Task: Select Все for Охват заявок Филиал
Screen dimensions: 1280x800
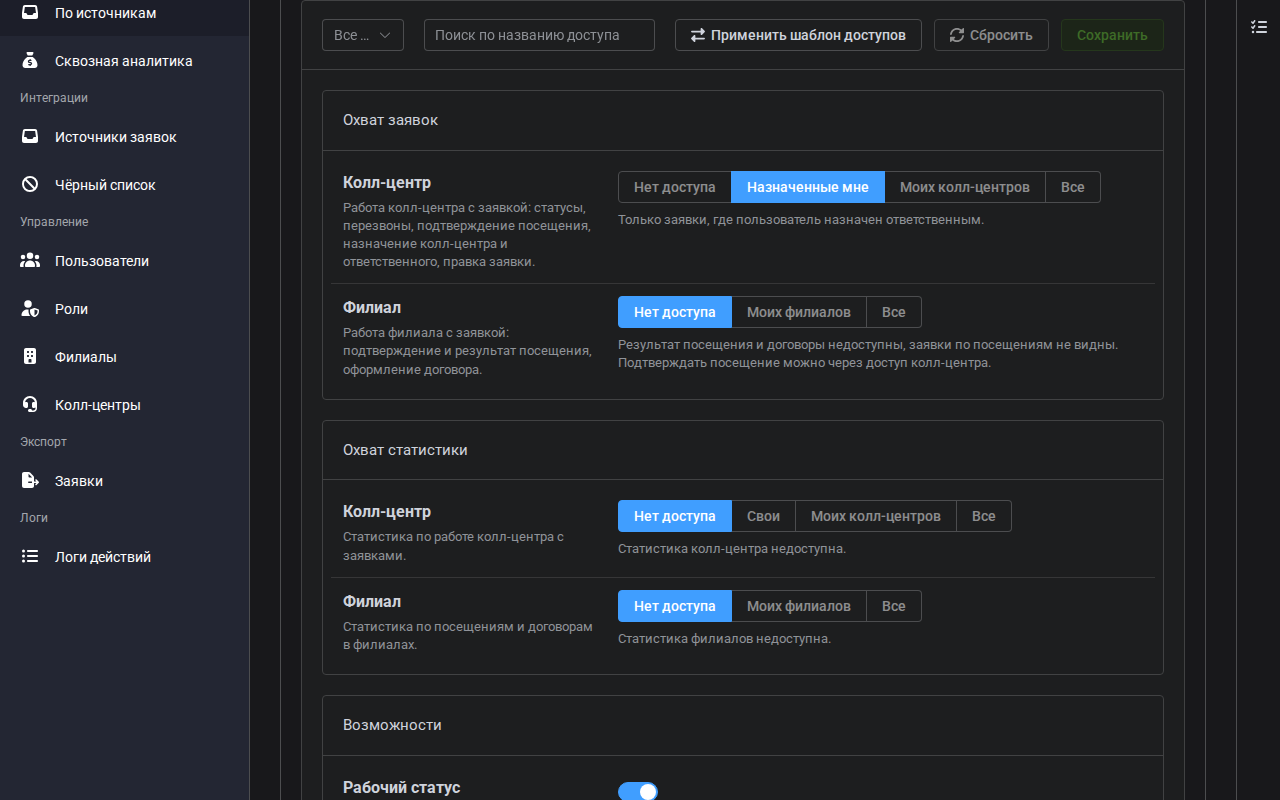Action: [x=894, y=312]
